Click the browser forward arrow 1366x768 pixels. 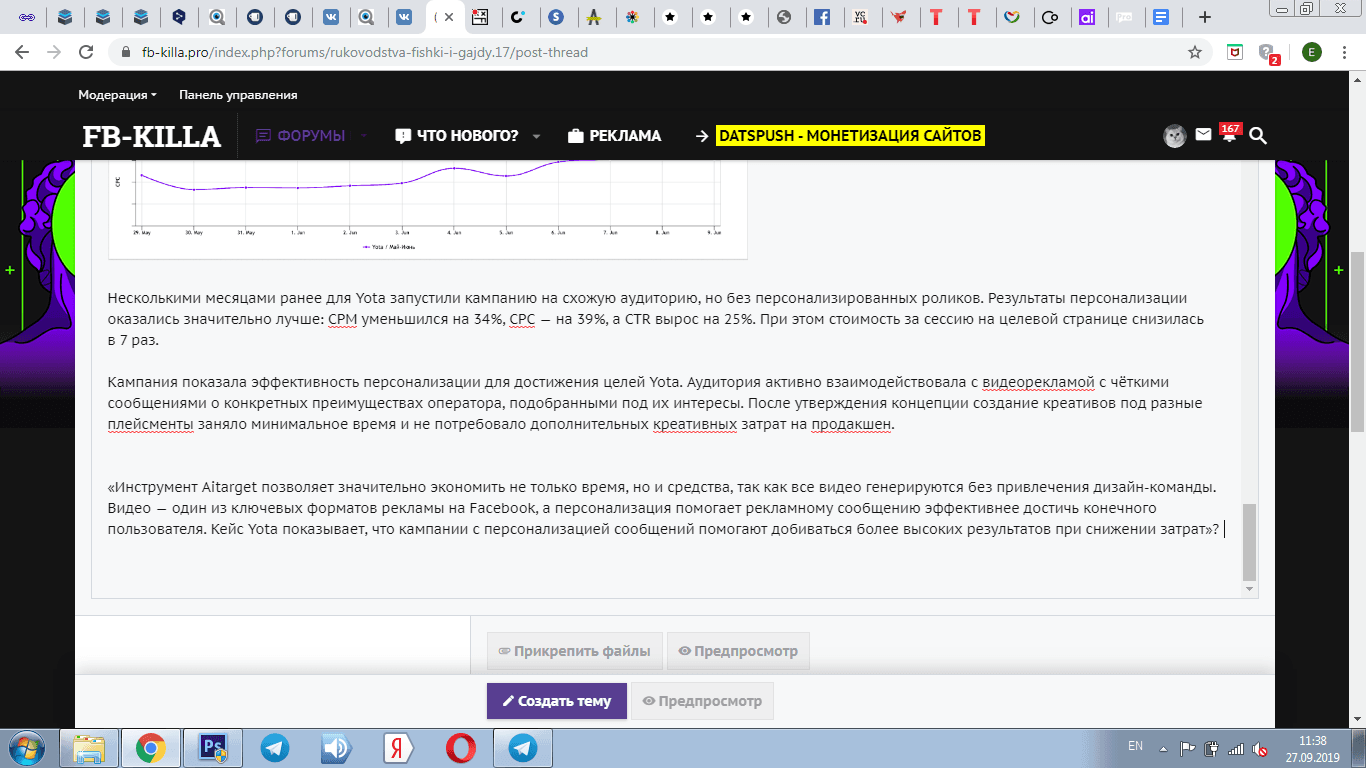click(x=54, y=52)
